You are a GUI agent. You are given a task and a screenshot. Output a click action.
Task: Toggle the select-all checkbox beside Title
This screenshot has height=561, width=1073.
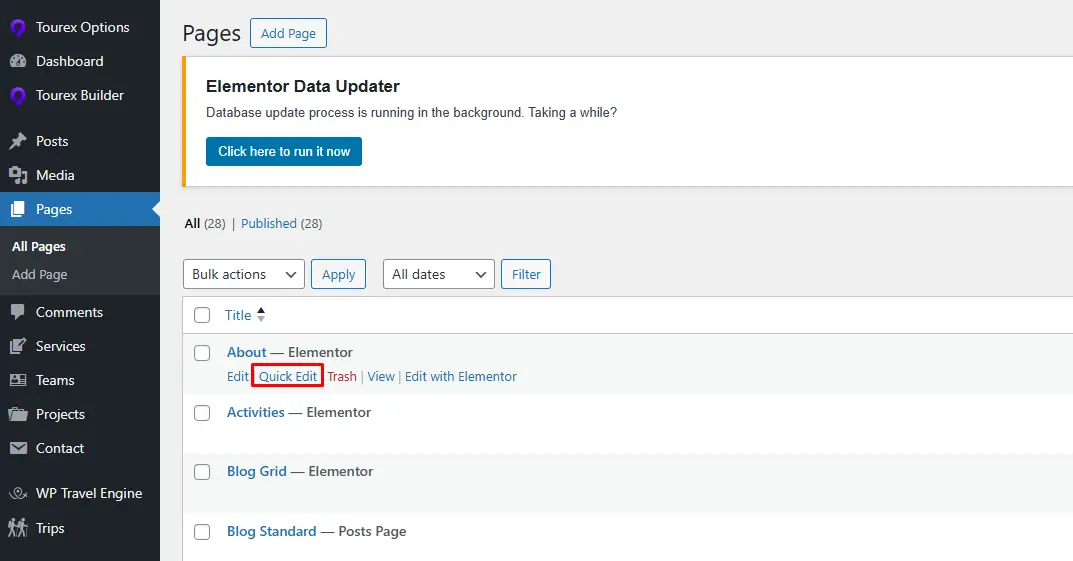[x=202, y=315]
